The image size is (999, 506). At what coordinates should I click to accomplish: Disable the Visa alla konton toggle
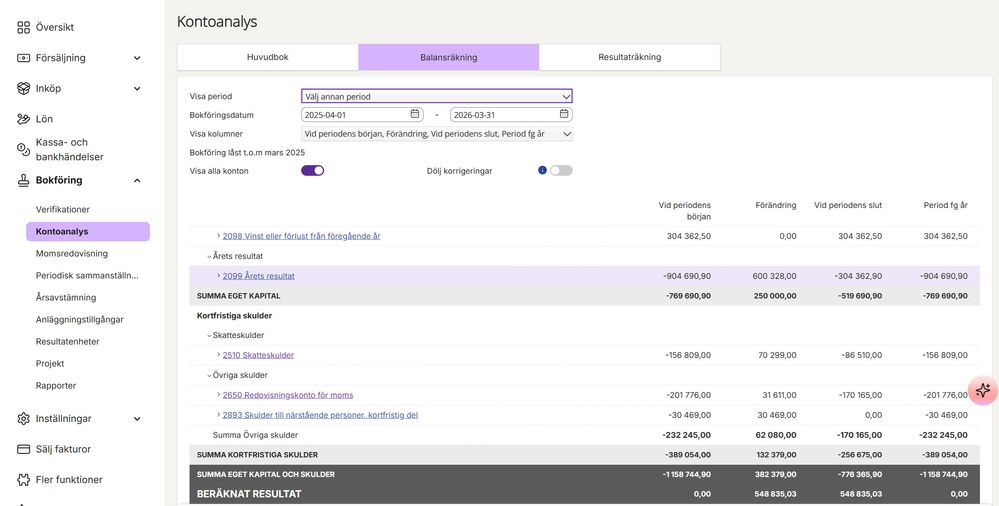pos(313,170)
